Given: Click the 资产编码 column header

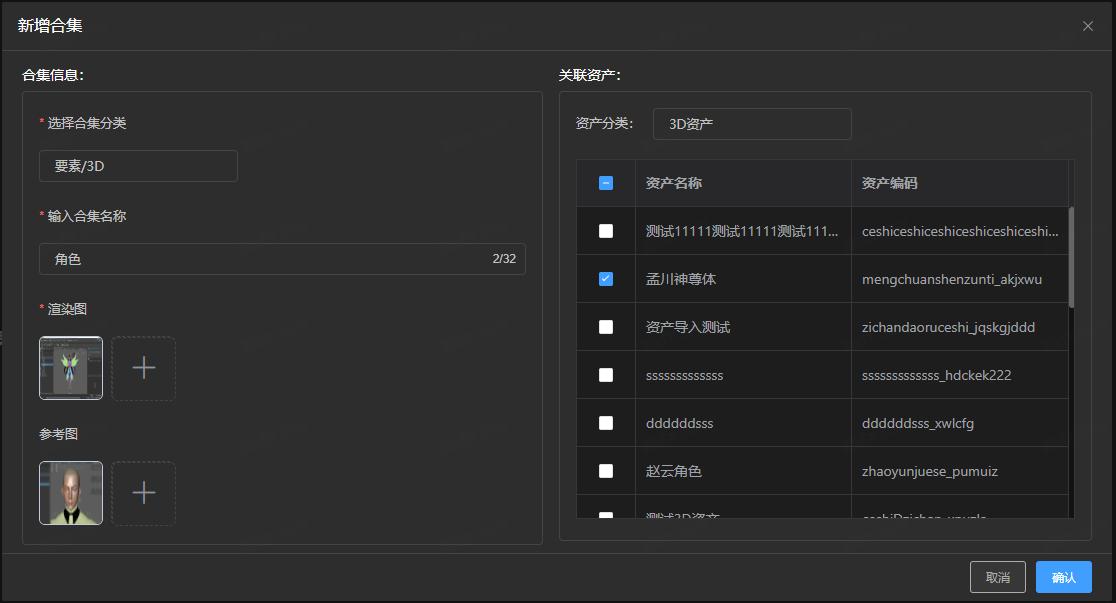Looking at the screenshot, I should pos(889,183).
